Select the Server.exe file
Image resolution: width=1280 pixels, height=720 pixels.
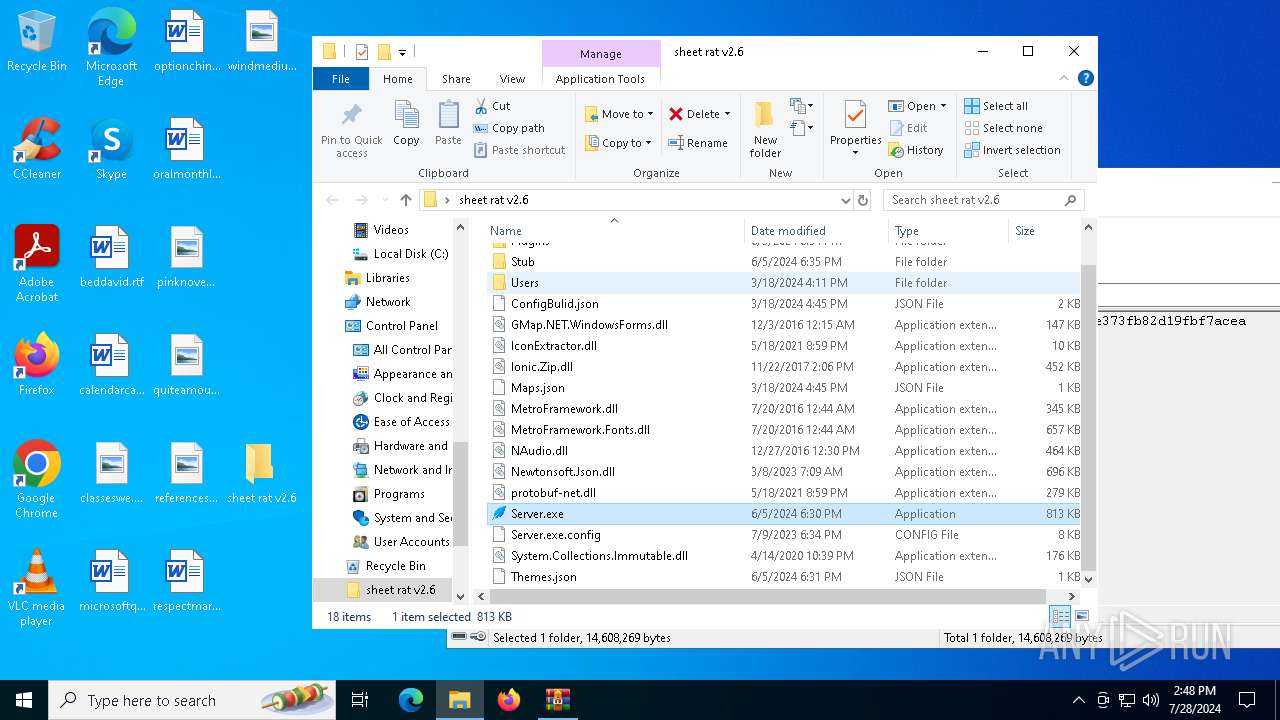pos(783,514)
